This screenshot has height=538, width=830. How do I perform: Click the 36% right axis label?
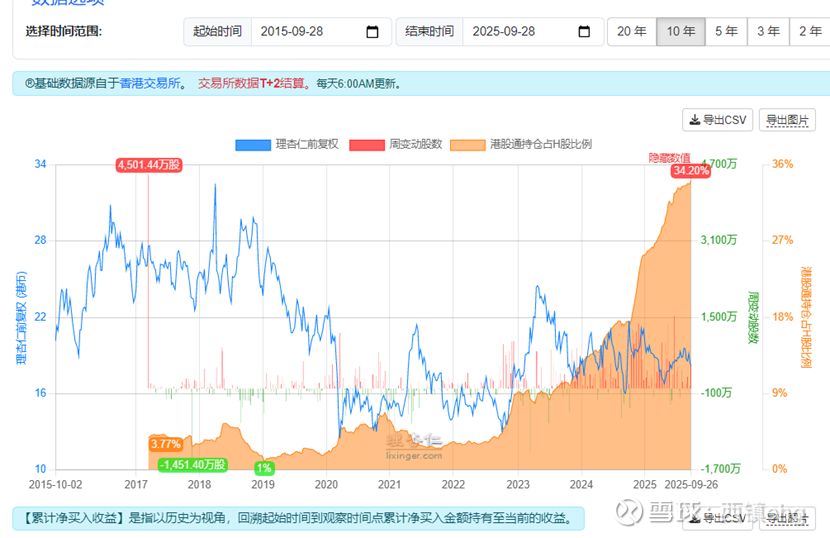point(782,164)
